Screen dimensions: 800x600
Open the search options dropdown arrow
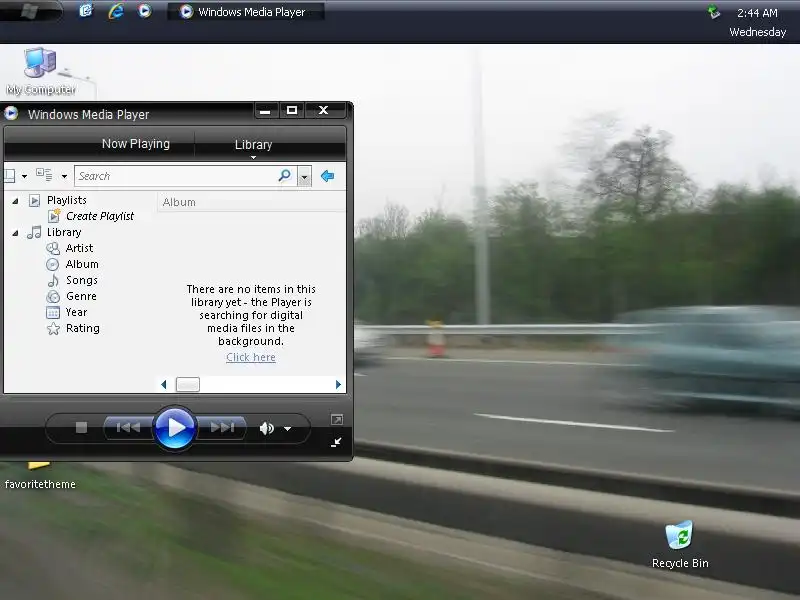(x=305, y=177)
